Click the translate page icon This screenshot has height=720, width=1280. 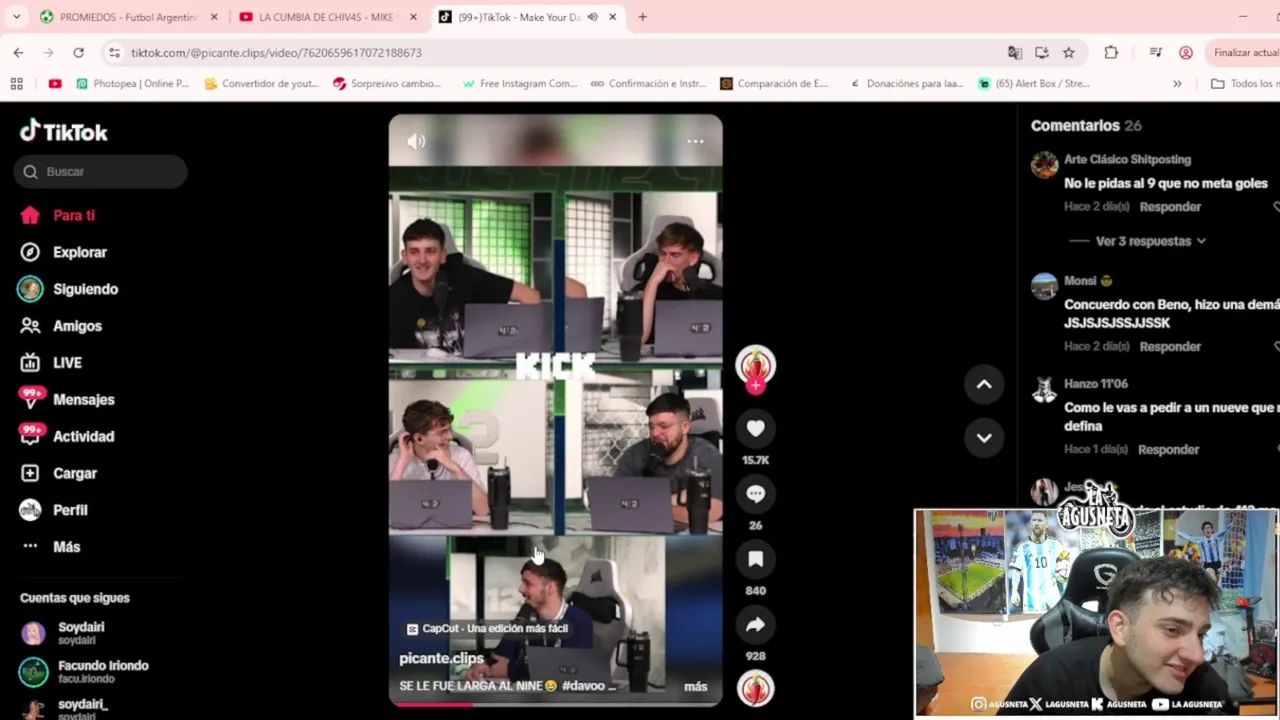tap(1015, 52)
